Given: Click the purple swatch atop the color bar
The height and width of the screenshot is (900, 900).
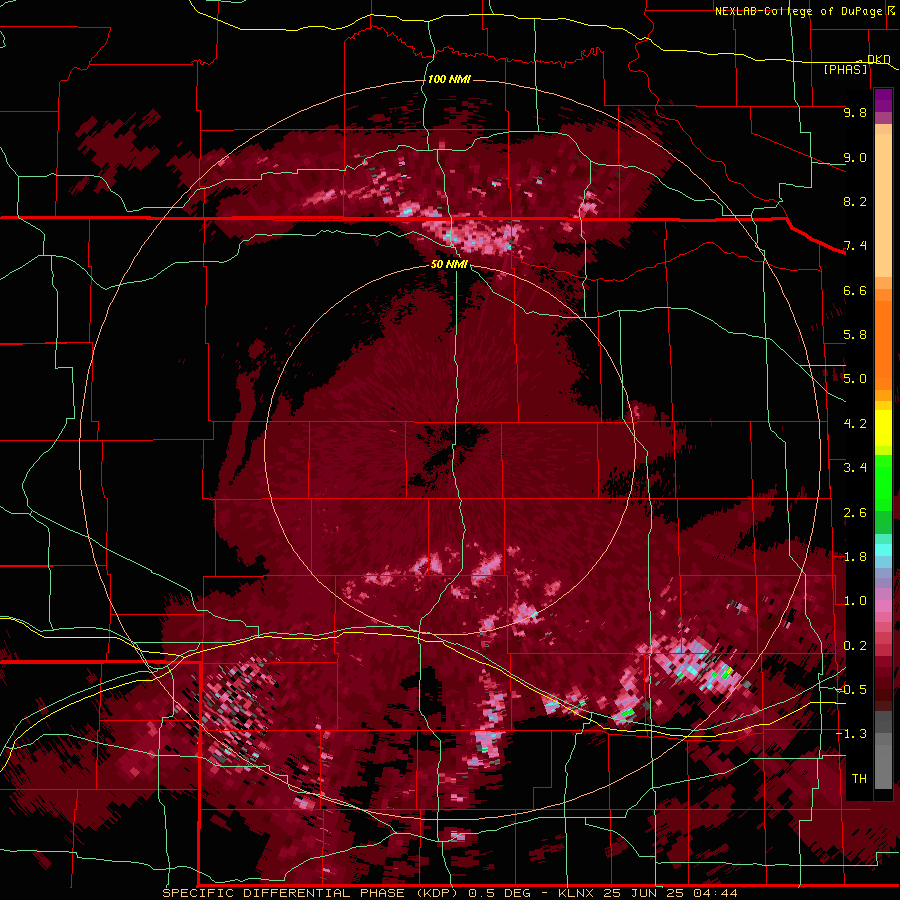Looking at the screenshot, I should (x=883, y=100).
